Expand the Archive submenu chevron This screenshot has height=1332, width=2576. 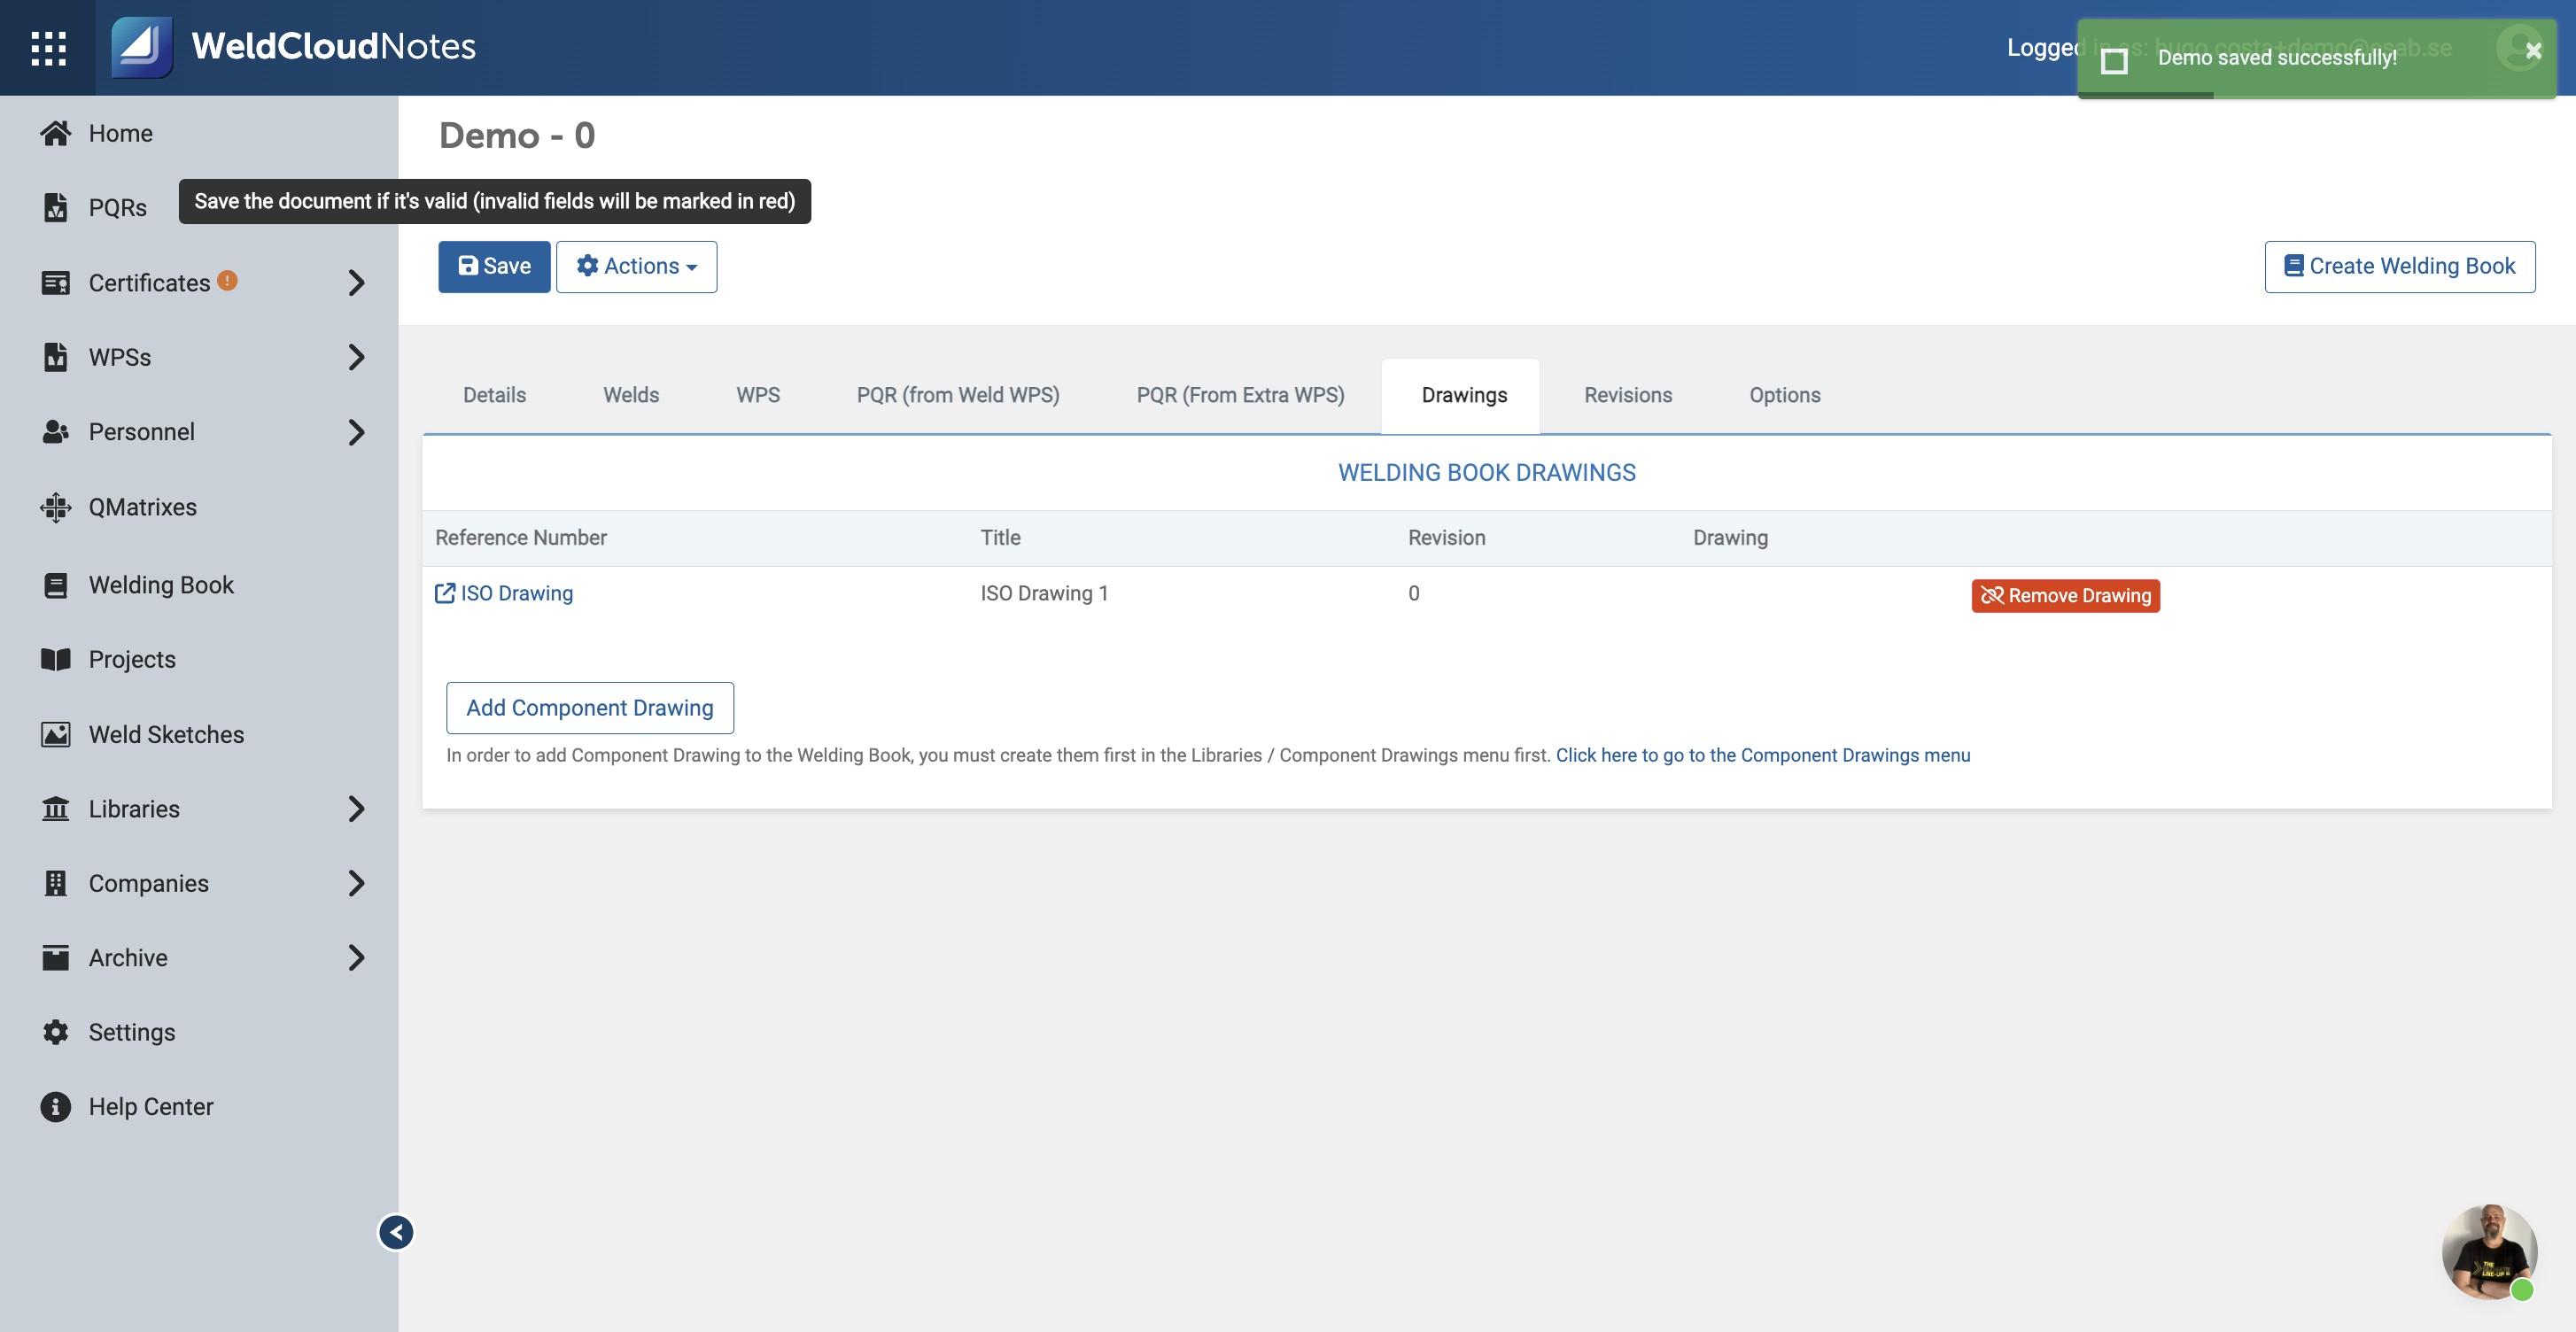(356, 957)
